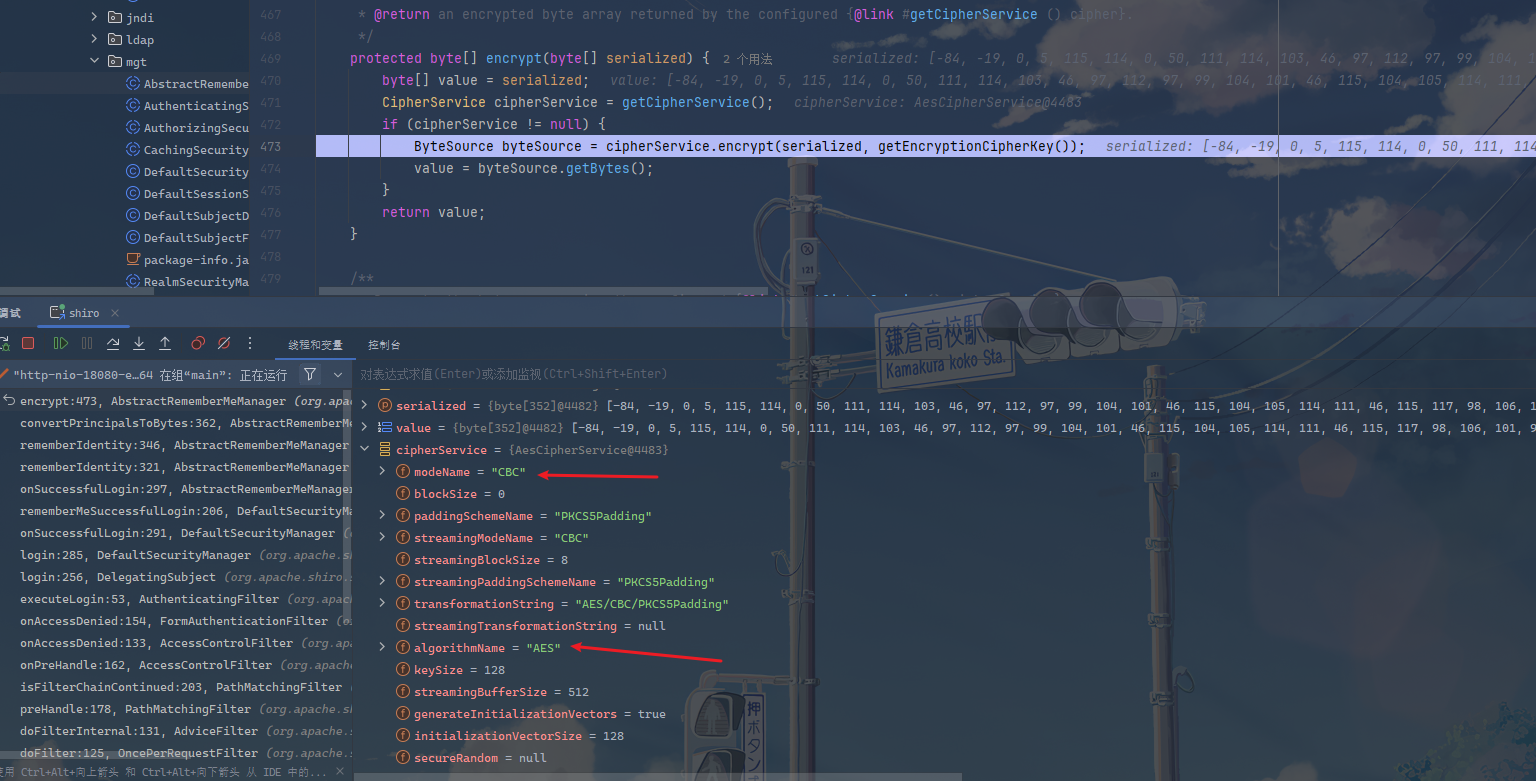Mute all breakpoints
The width and height of the screenshot is (1536, 781).
click(x=224, y=343)
